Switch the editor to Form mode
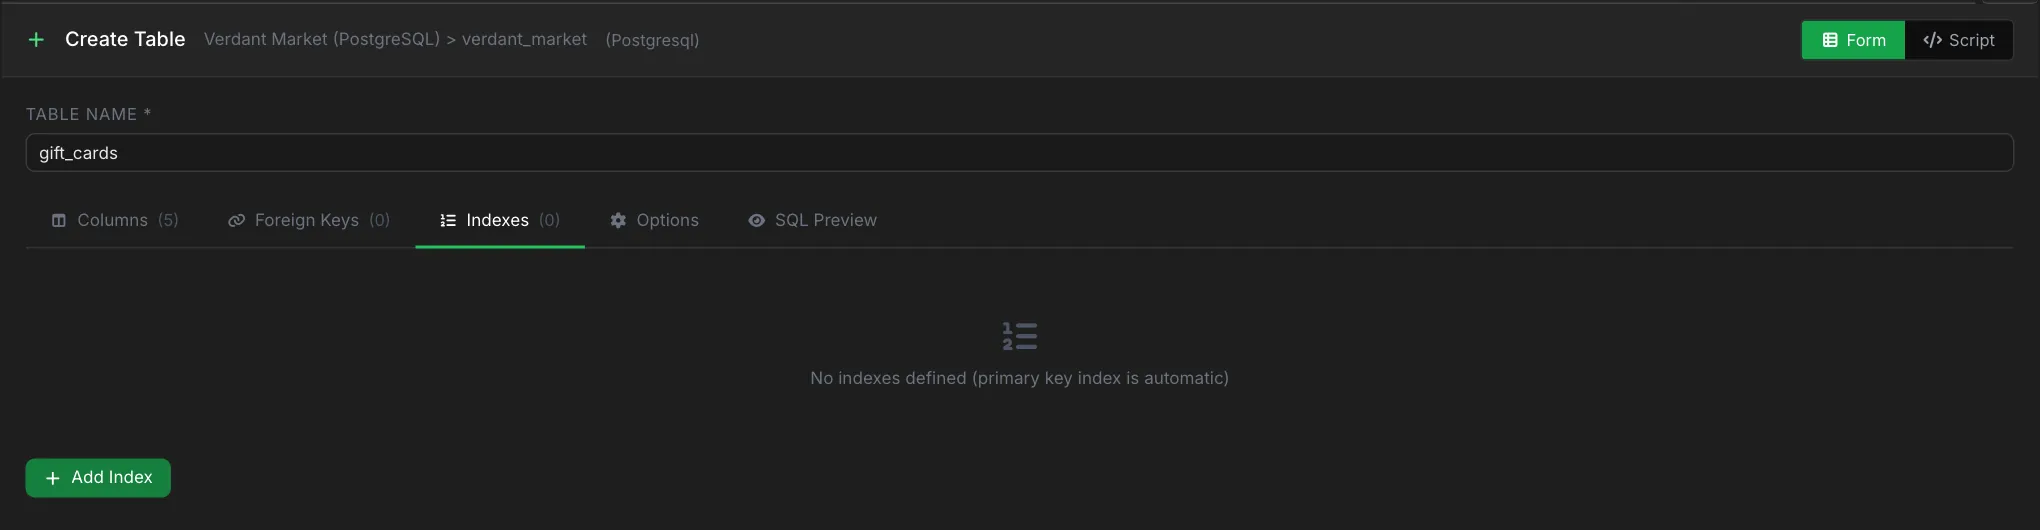This screenshot has height=530, width=2040. click(1853, 40)
